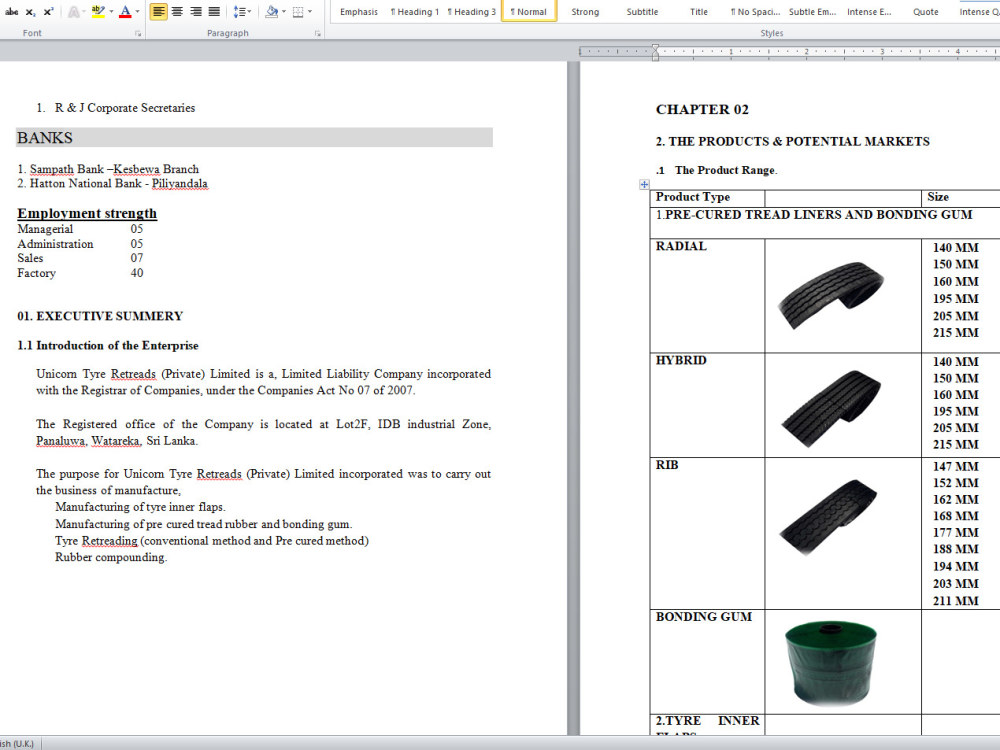Viewport: 1000px width, 750px height.
Task: Open line and paragraph spacing menu
Action: click(x=242, y=11)
